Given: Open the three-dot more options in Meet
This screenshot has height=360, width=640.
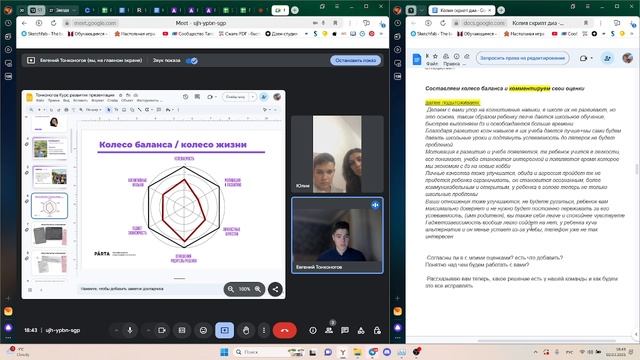Looking at the screenshot, I should (x=264, y=330).
